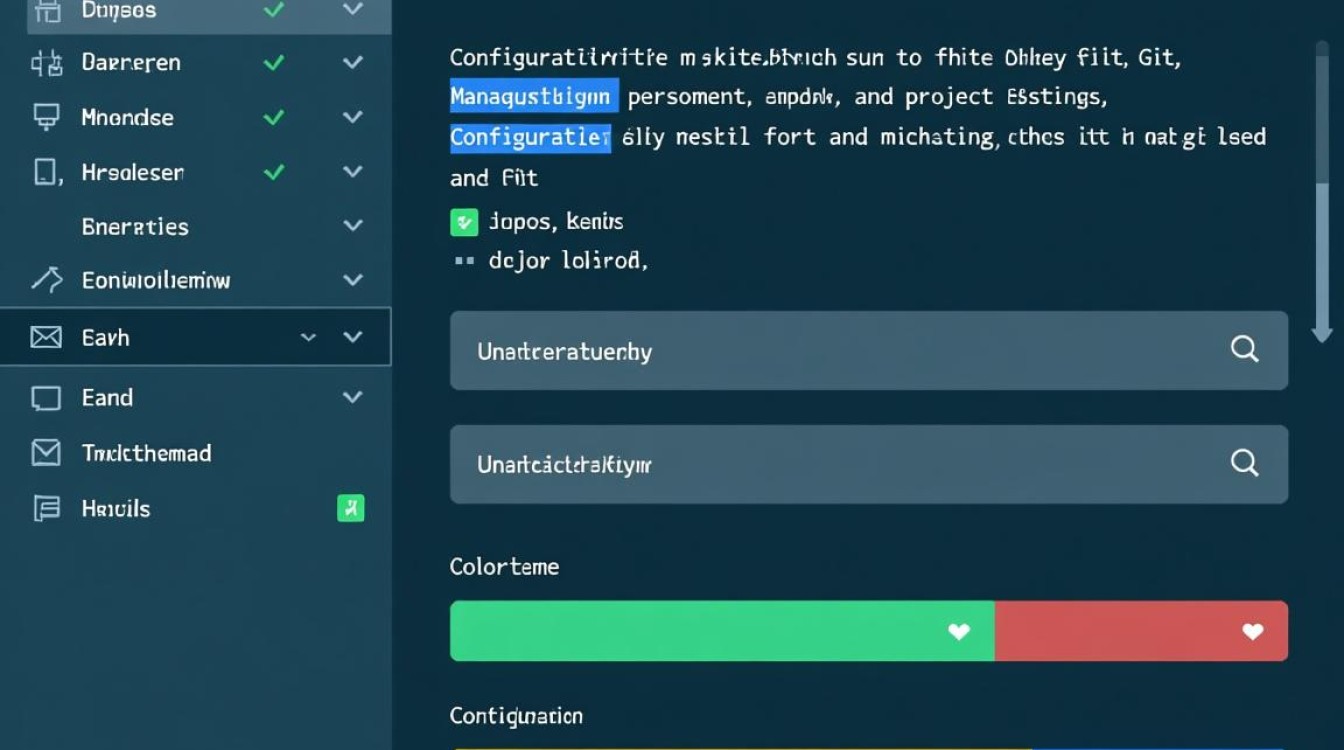
Task: Toggle the green checkbox next to Jopos, kenirs
Action: [464, 221]
